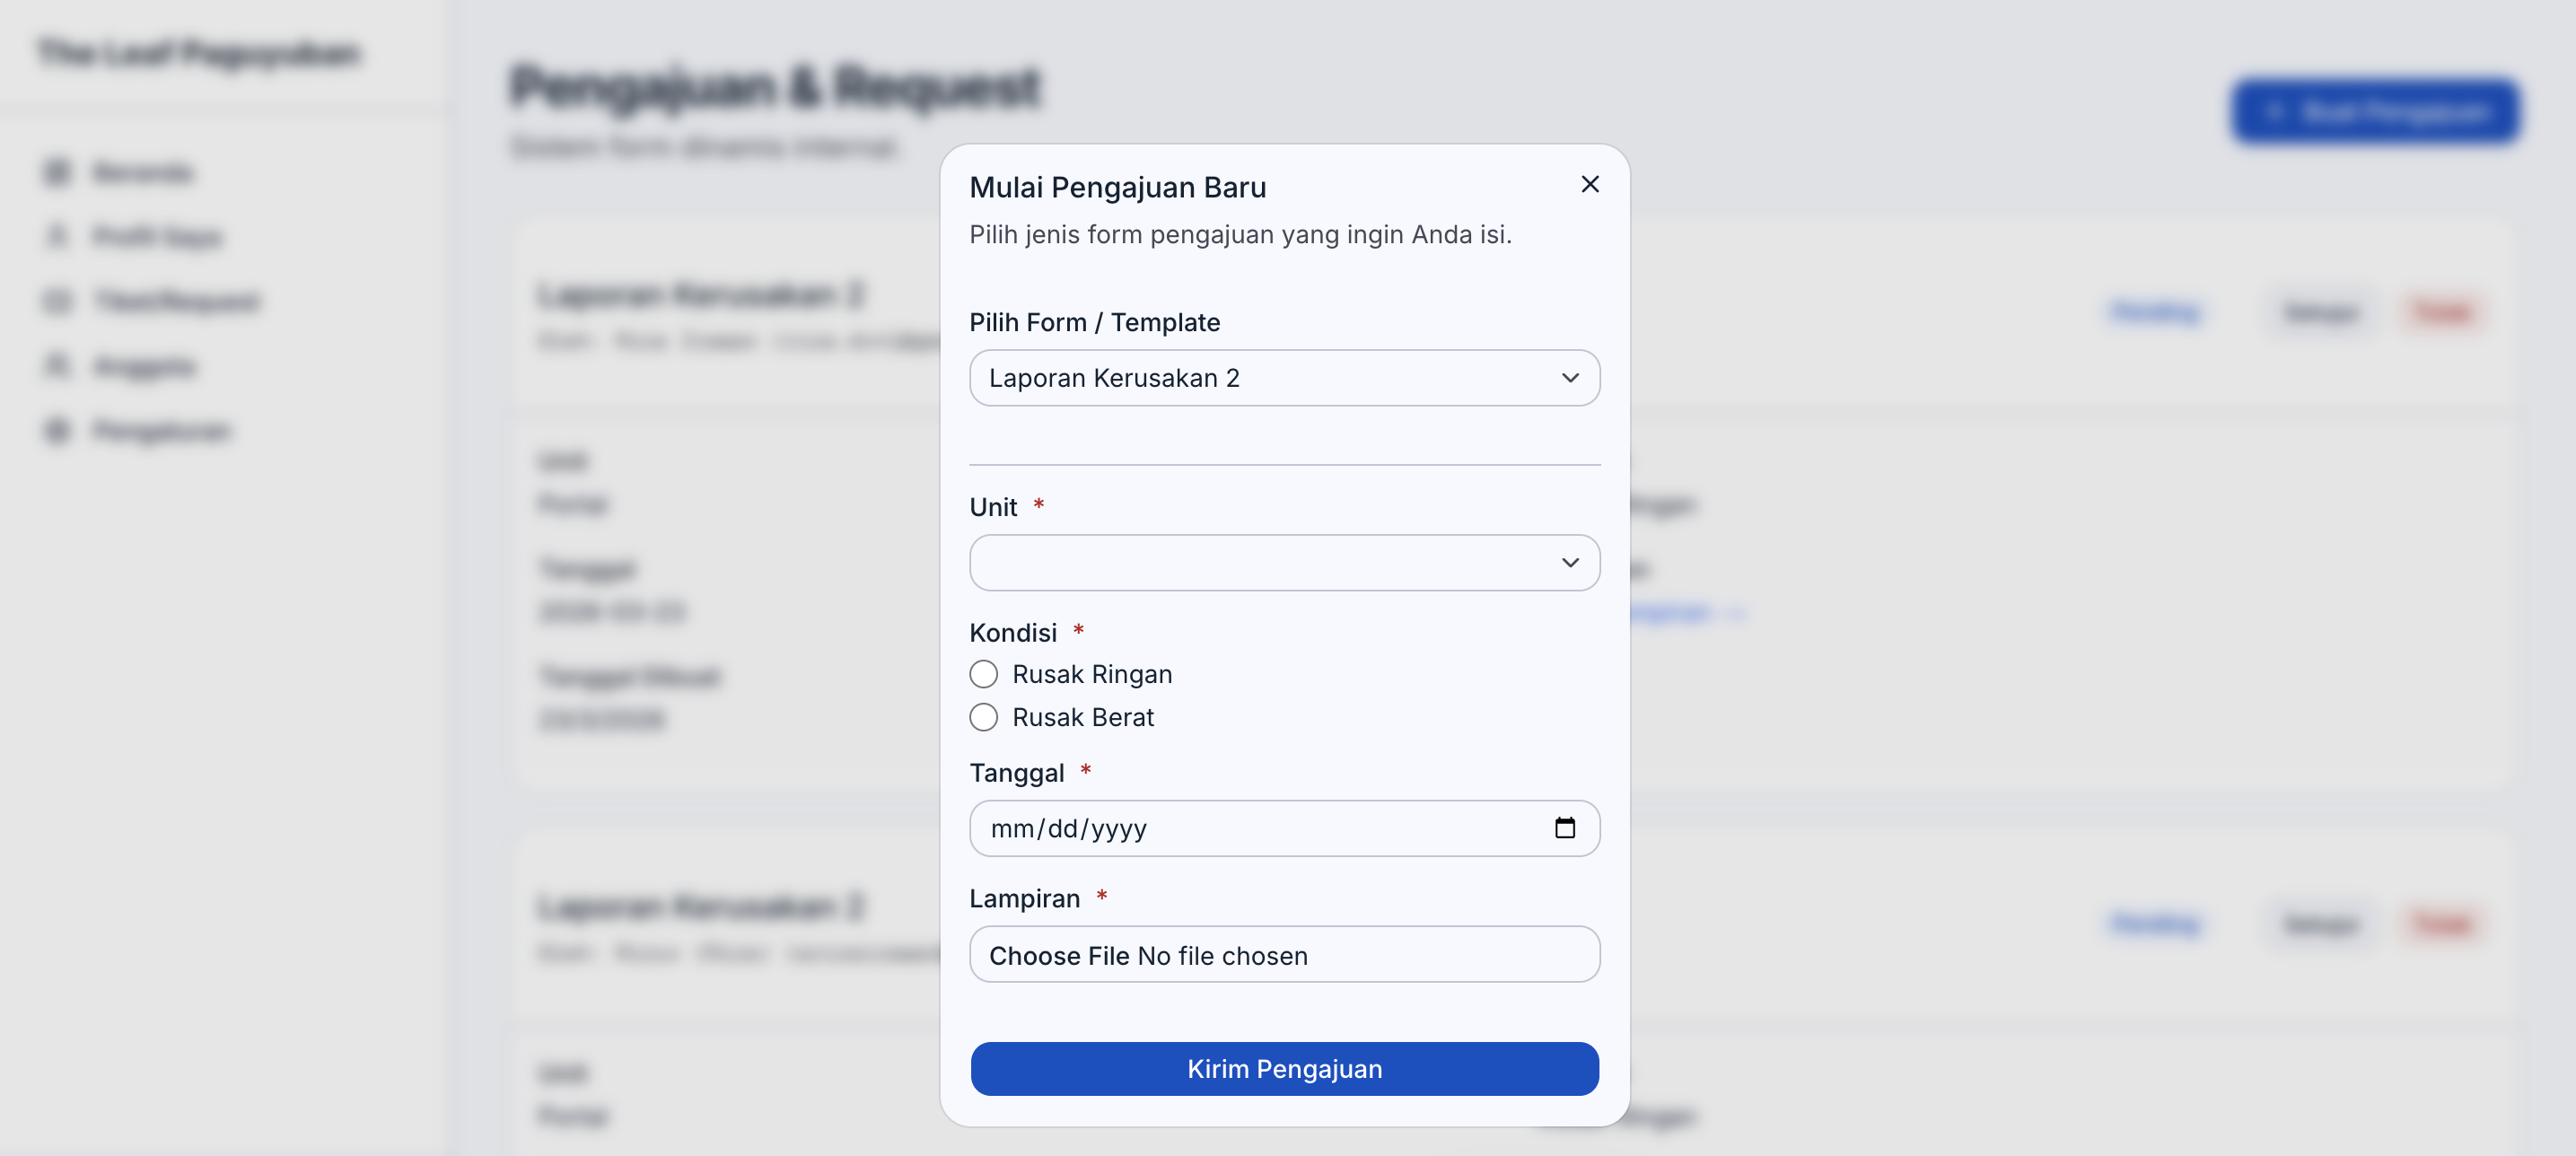Select the Rusak Ringan radio button
The width and height of the screenshot is (2576, 1156).
(x=983, y=674)
